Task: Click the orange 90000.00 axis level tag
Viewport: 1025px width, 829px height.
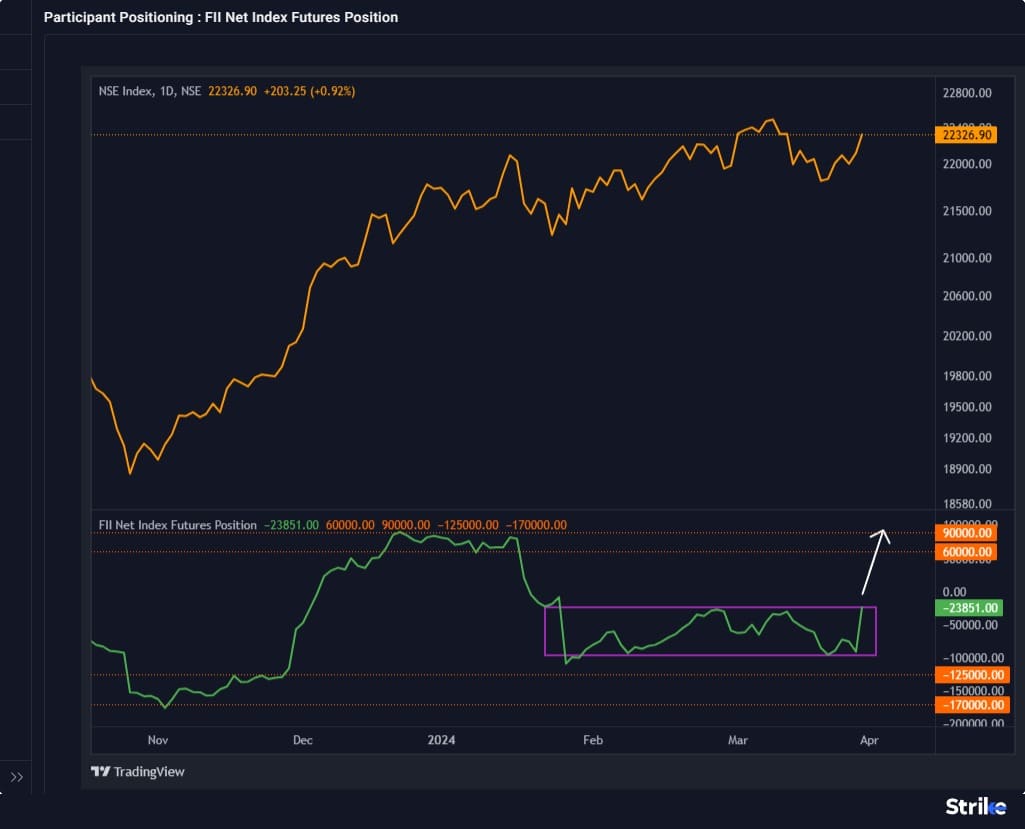Action: coord(967,533)
